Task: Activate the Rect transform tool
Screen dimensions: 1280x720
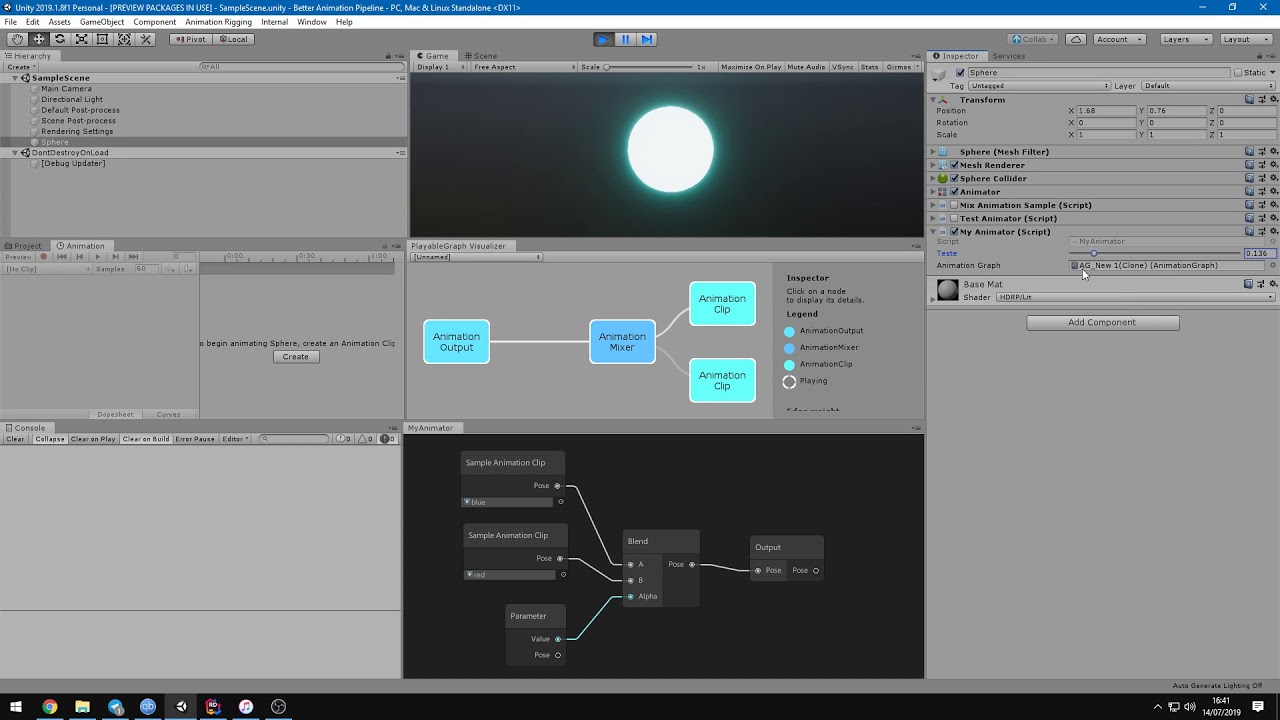Action: coord(103,38)
